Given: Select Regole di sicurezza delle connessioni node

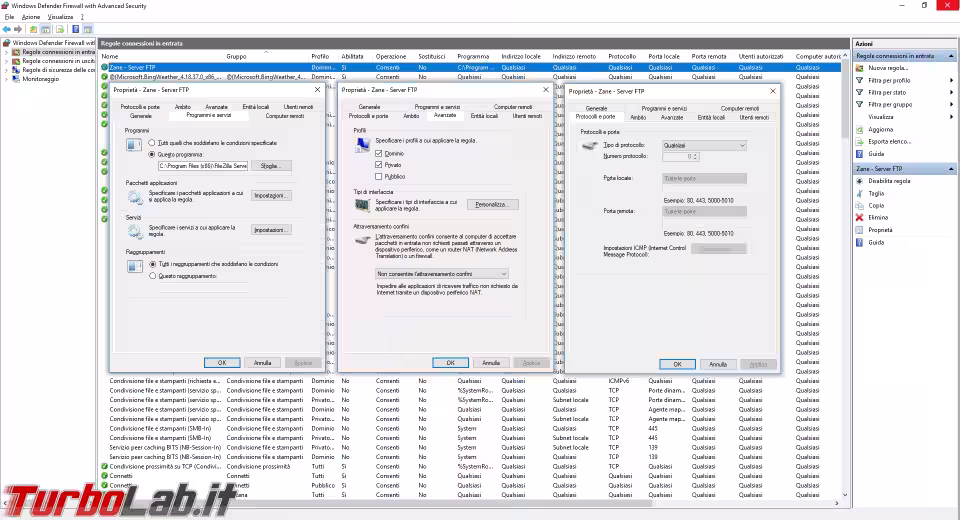Looking at the screenshot, I should [x=58, y=70].
